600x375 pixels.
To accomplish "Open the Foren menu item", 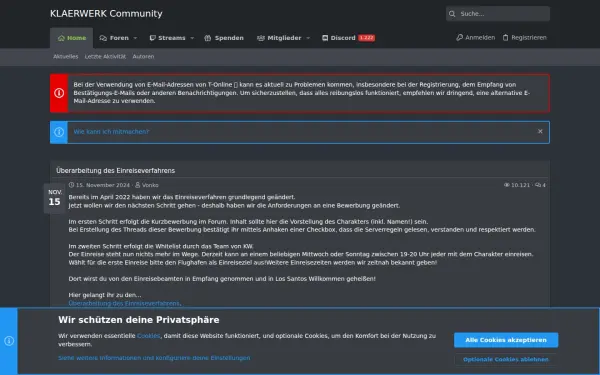I will (x=119, y=38).
